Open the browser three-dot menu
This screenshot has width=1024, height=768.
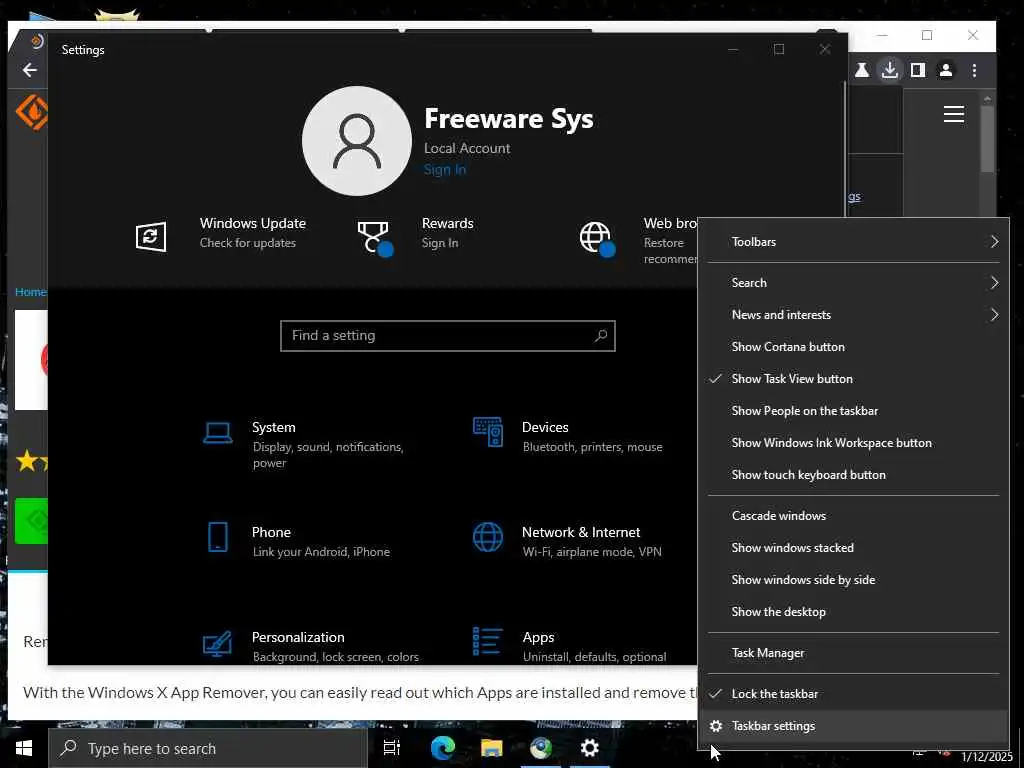(x=974, y=70)
